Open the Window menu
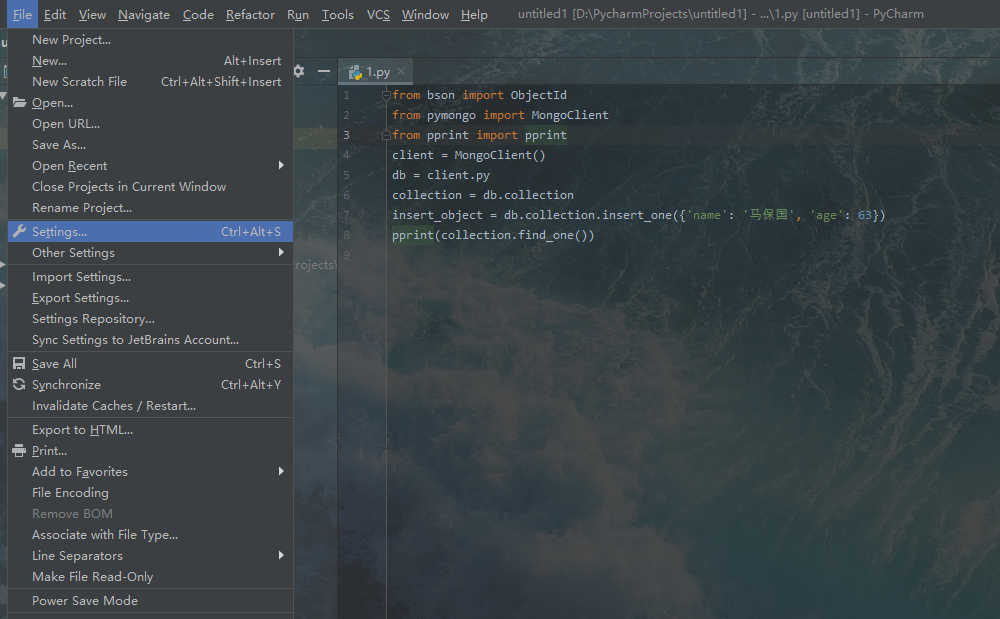The width and height of the screenshot is (1000, 619). pyautogui.click(x=425, y=14)
